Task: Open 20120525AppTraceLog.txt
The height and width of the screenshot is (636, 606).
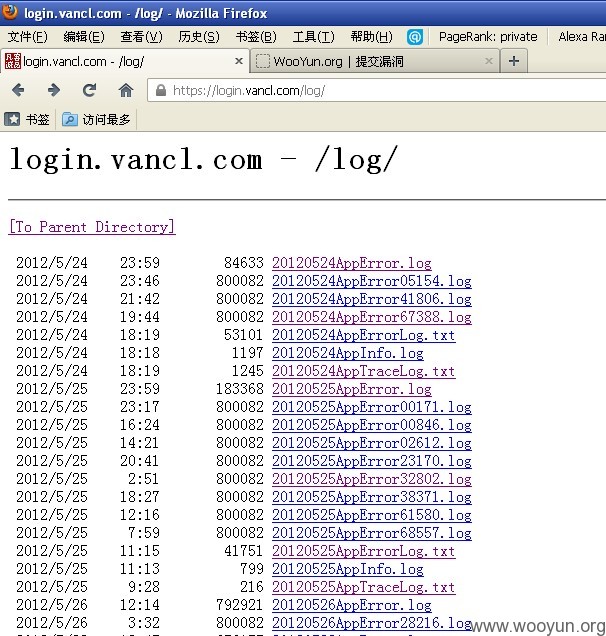Action: (363, 587)
